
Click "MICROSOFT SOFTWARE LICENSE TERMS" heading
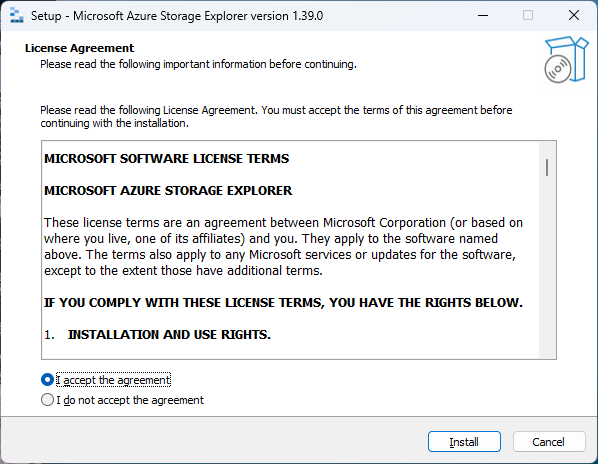167,159
